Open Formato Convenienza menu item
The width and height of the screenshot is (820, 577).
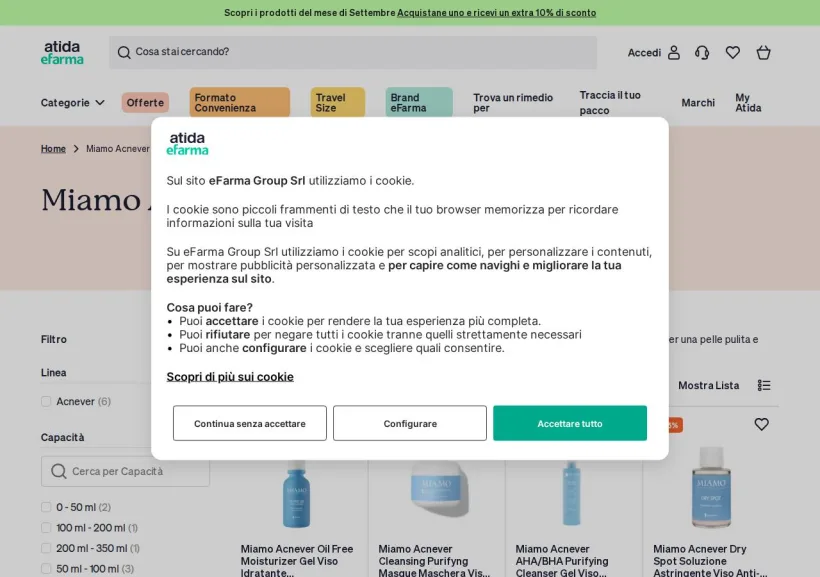[x=240, y=103]
